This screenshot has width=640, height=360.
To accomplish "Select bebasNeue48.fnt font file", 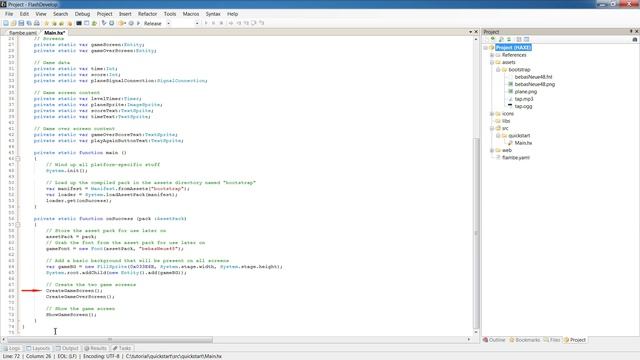I will [x=533, y=77].
